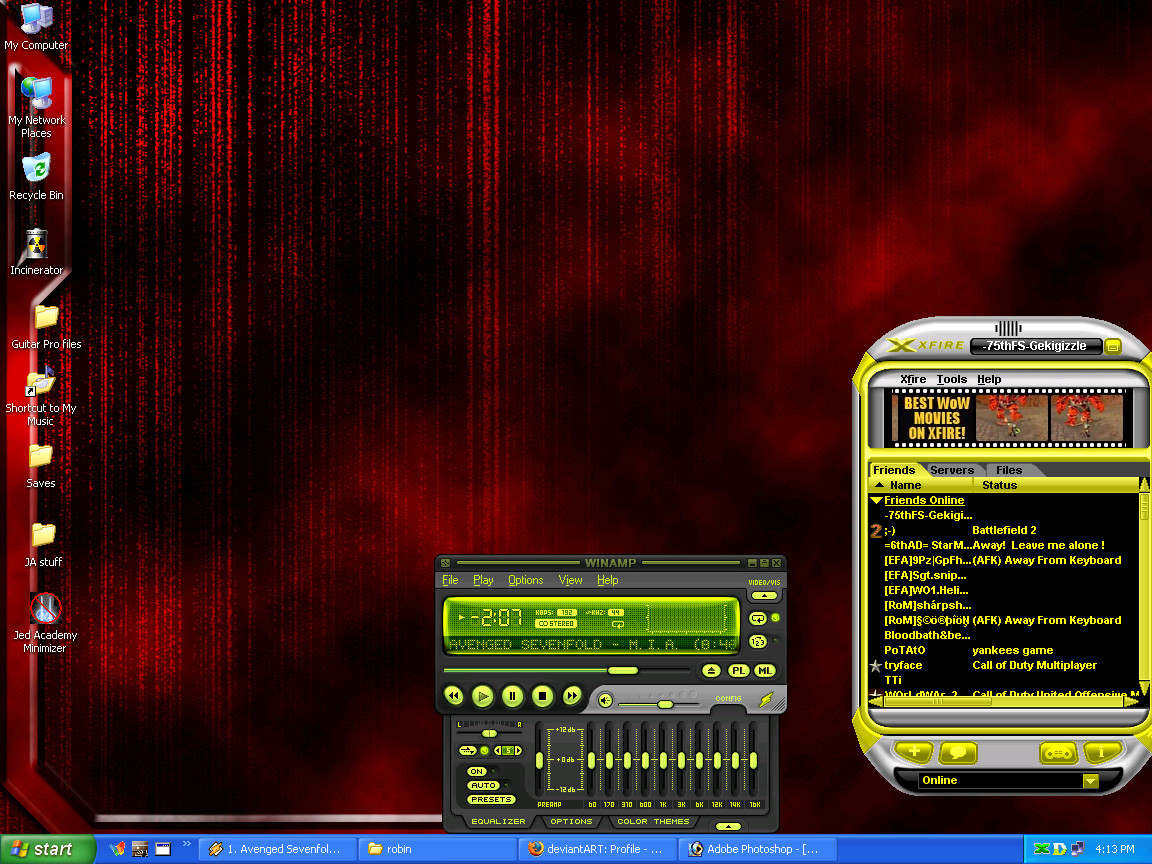Pause playback in Winamp
The width and height of the screenshot is (1152, 864).
513,695
